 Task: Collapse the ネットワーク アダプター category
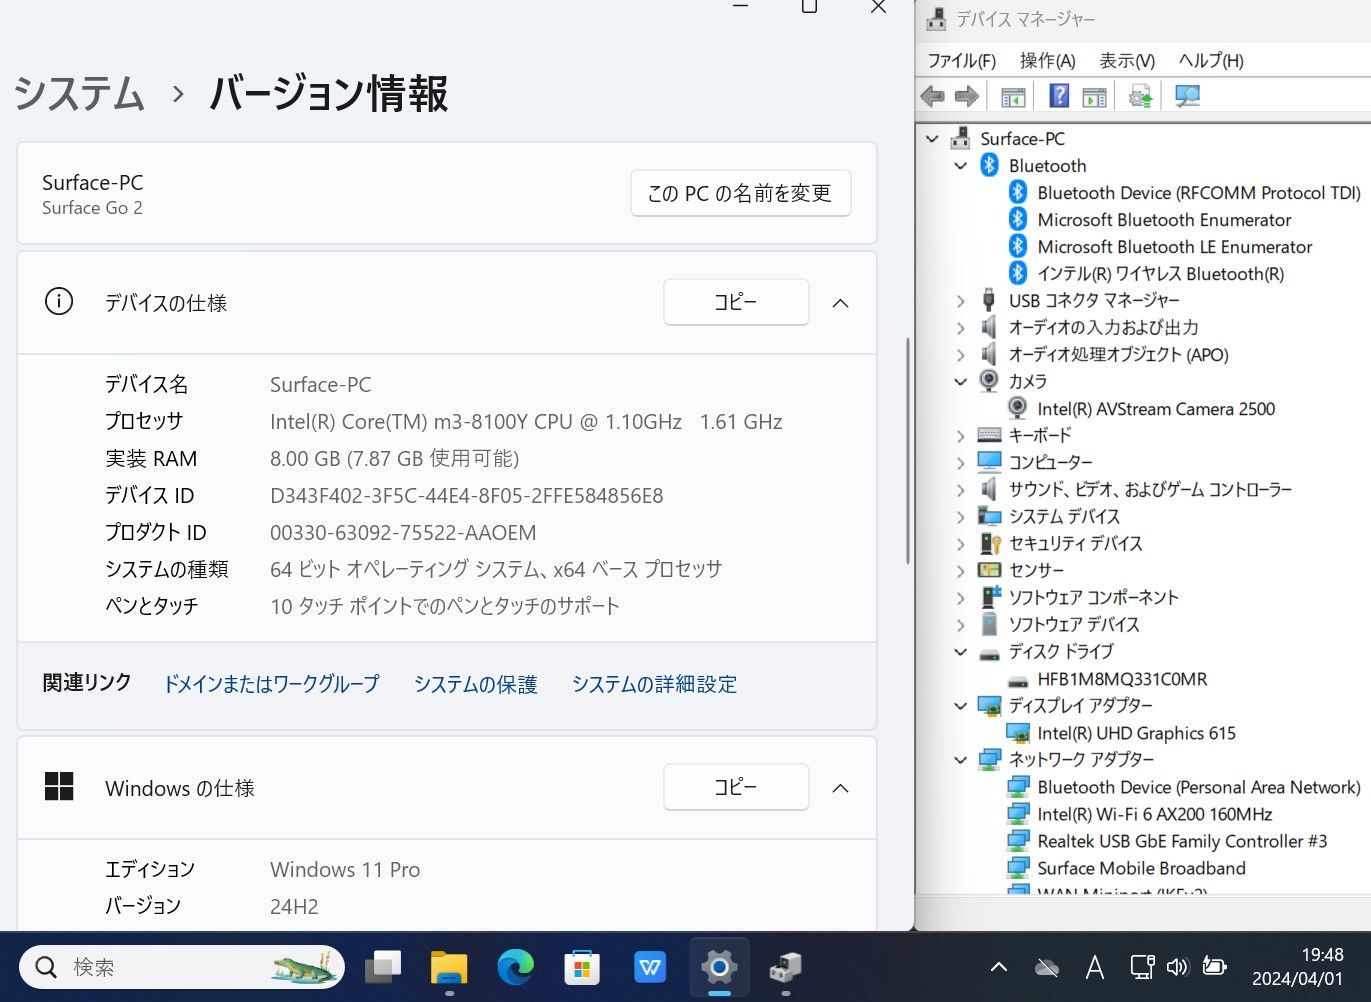(x=961, y=759)
